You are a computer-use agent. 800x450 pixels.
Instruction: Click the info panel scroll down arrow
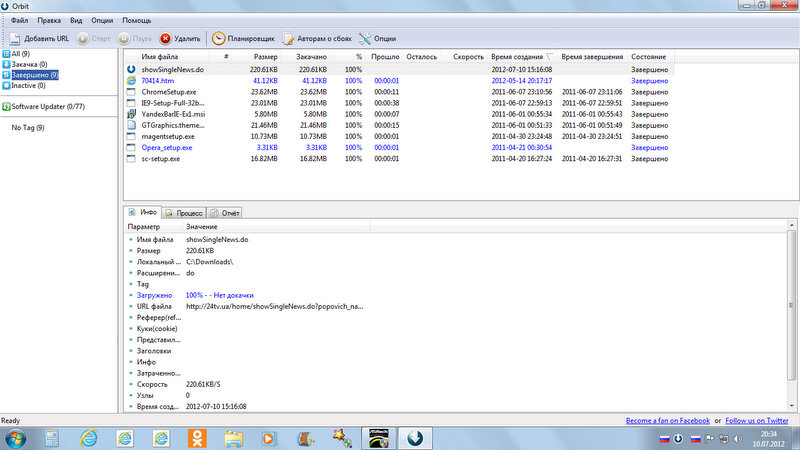(792, 406)
